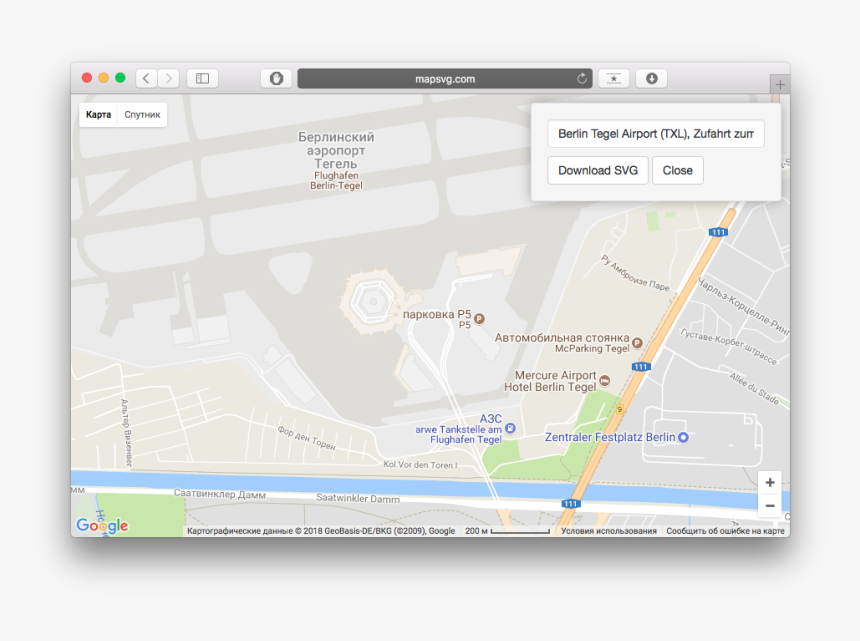Switch map to Карта view
860x641 pixels.
point(99,115)
